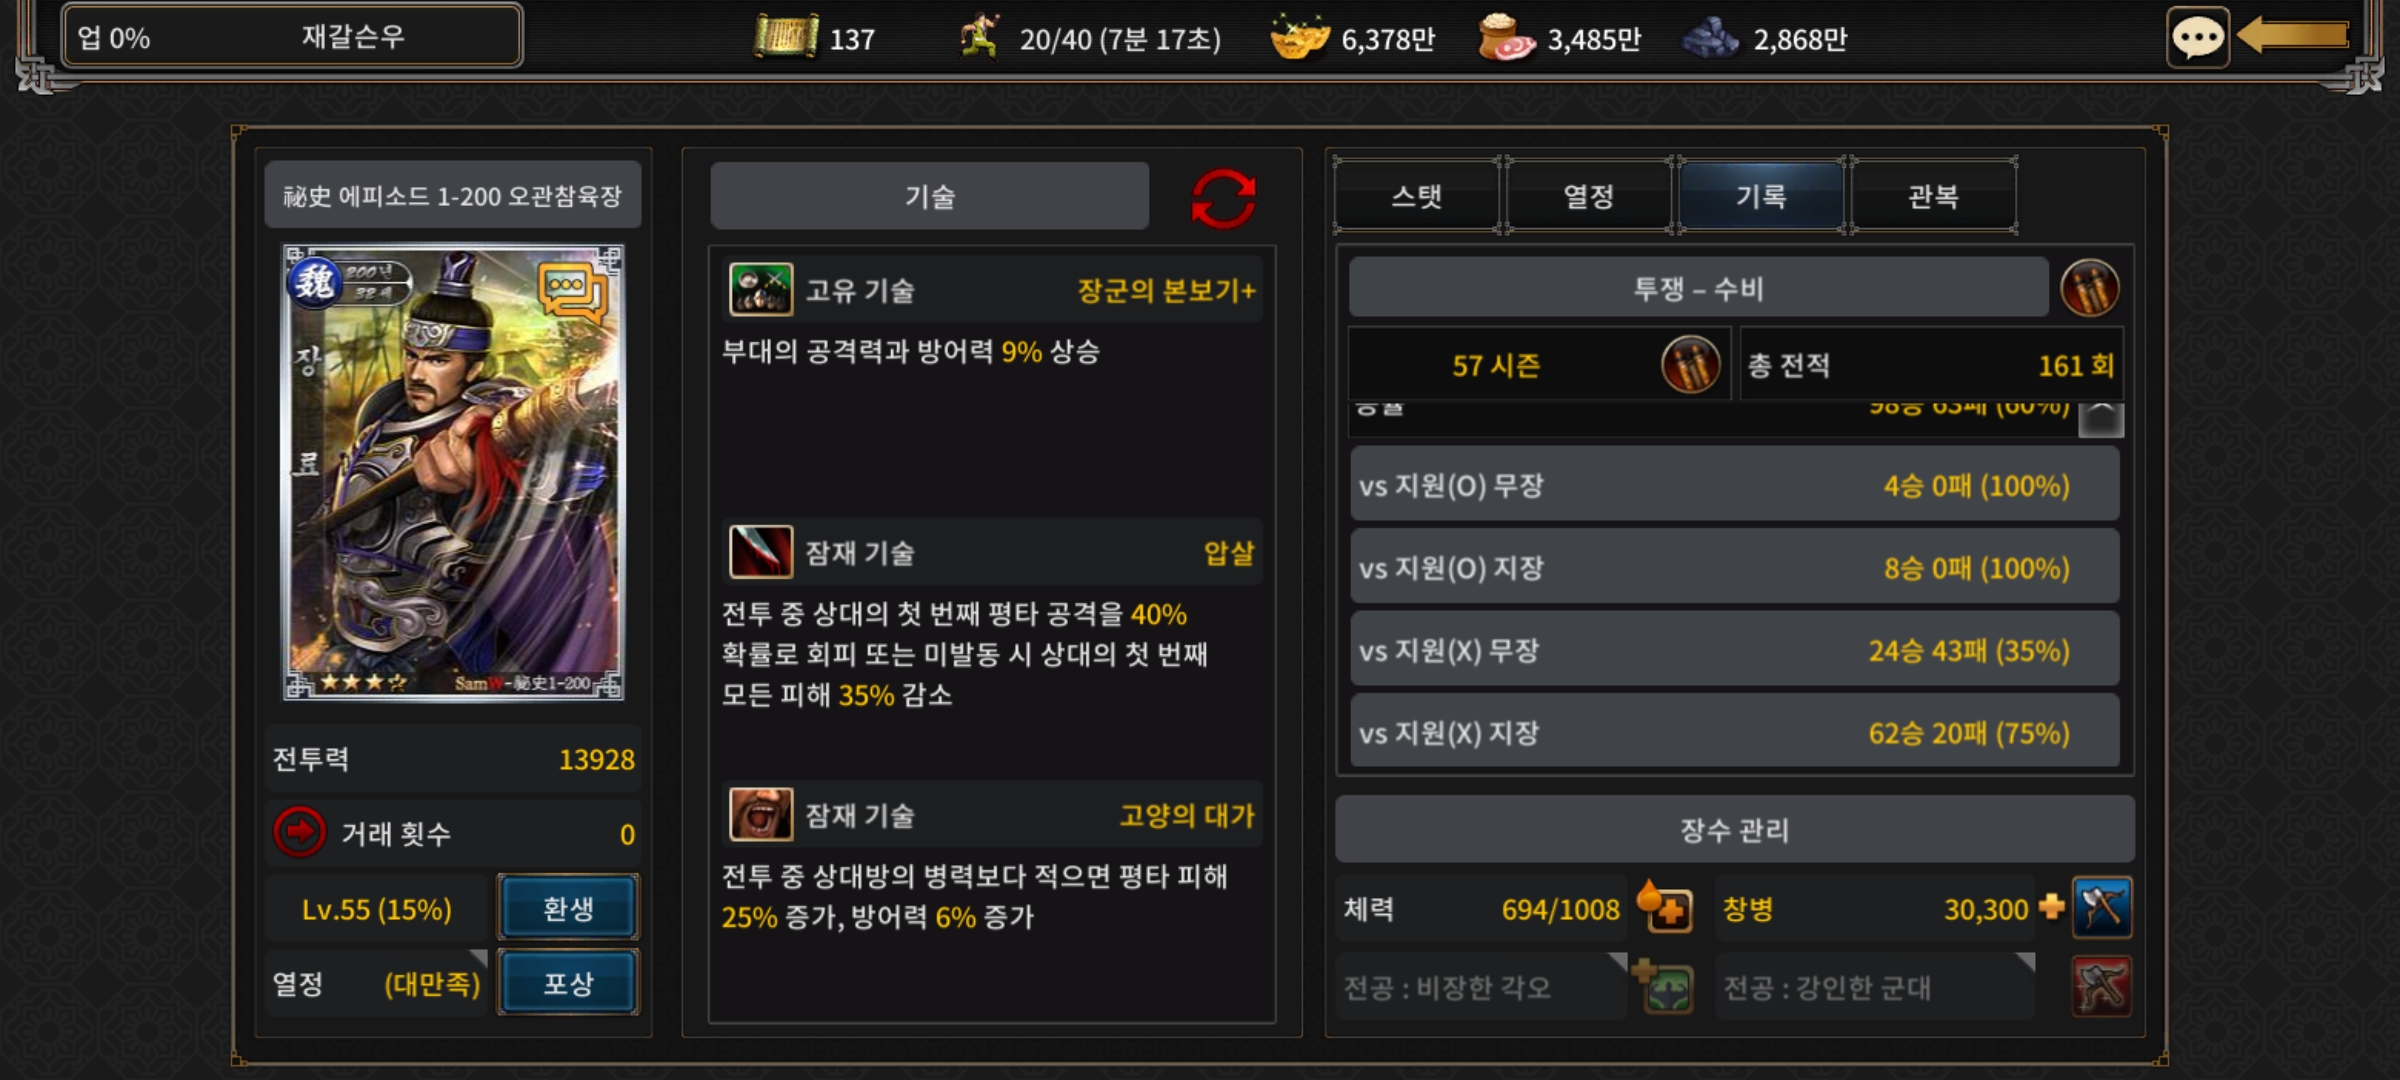Open the 관복 tab
Viewport: 2400px width, 1080px height.
tap(1933, 196)
